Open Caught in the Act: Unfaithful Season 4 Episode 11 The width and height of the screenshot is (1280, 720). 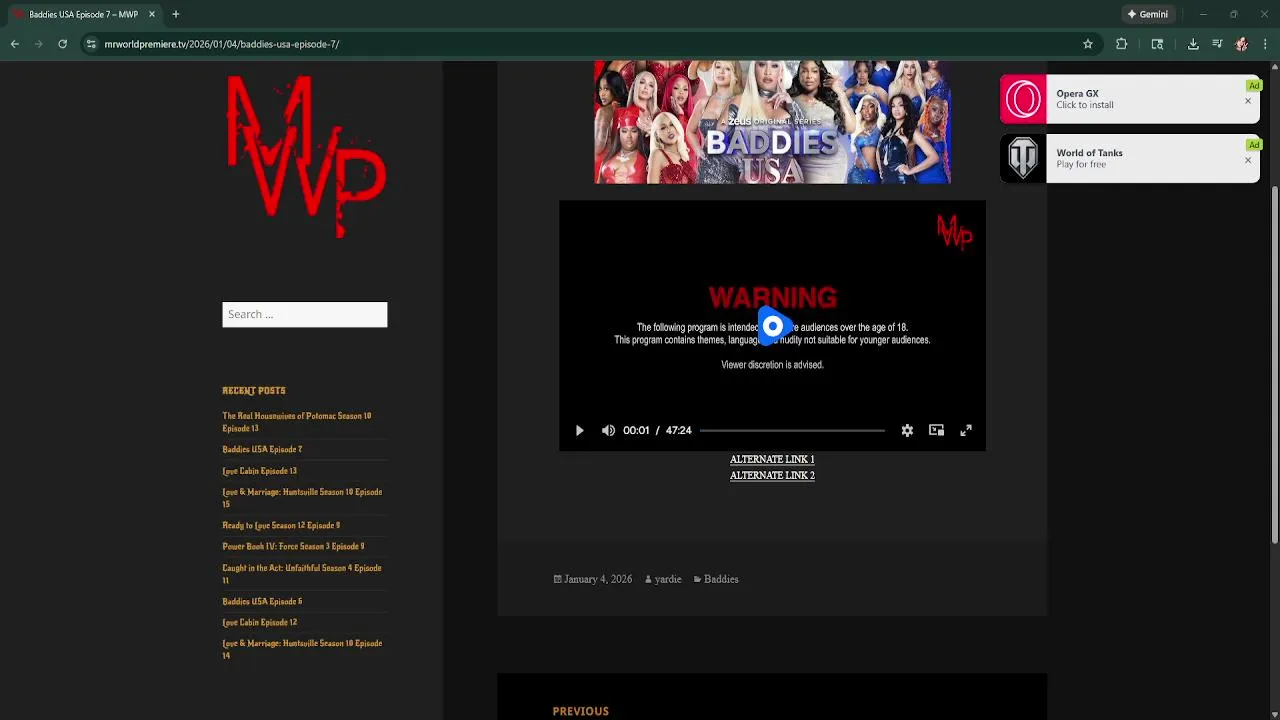click(x=302, y=574)
